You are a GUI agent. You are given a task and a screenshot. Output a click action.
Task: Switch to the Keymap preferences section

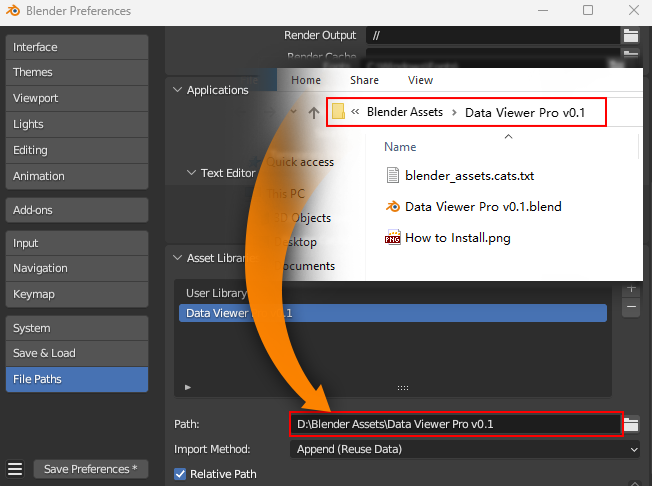click(x=77, y=294)
